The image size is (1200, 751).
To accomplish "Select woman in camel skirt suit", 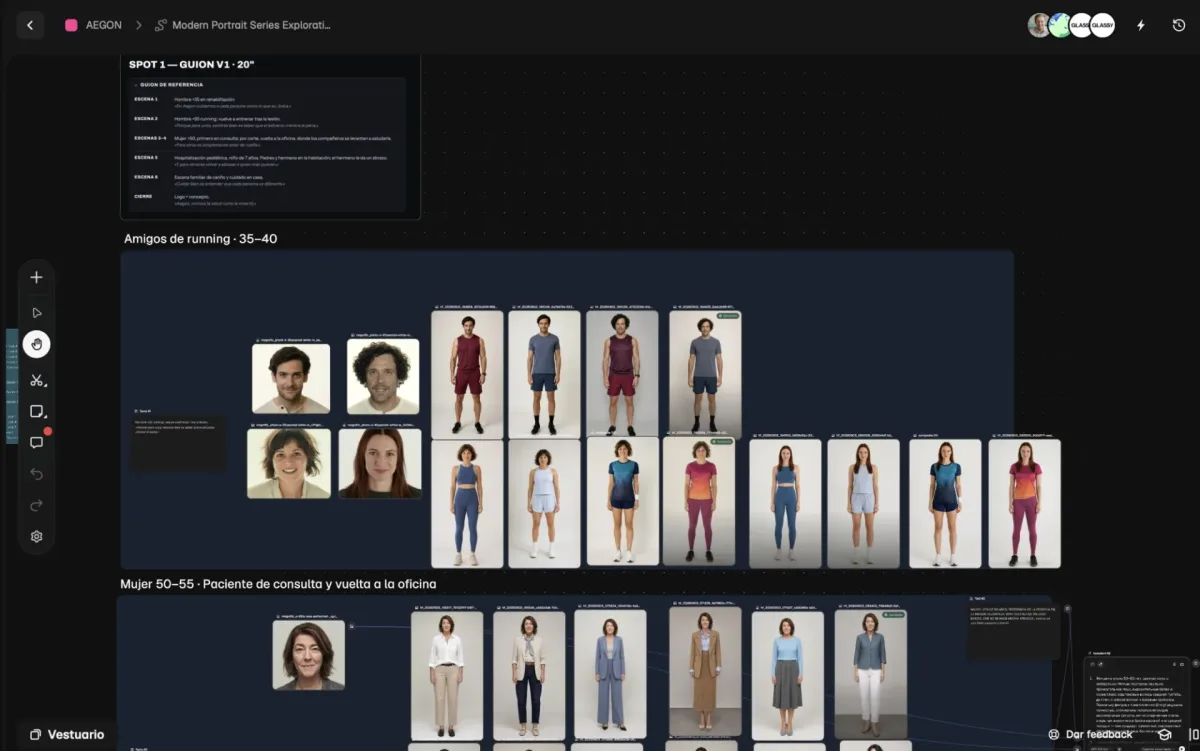I will (x=705, y=671).
